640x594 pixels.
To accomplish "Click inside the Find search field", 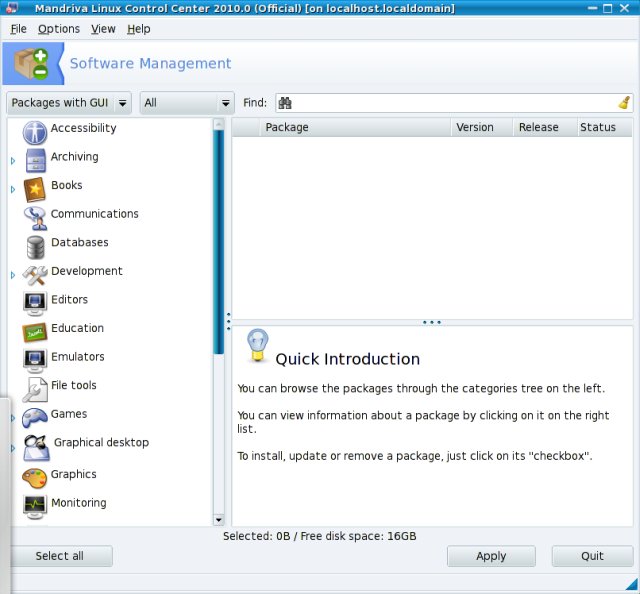I will pos(454,103).
